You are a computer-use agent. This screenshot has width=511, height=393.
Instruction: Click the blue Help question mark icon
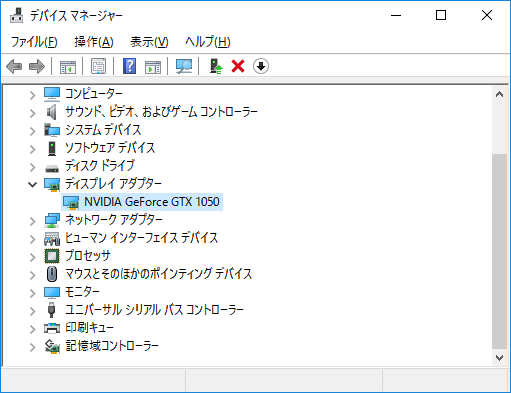coord(129,66)
